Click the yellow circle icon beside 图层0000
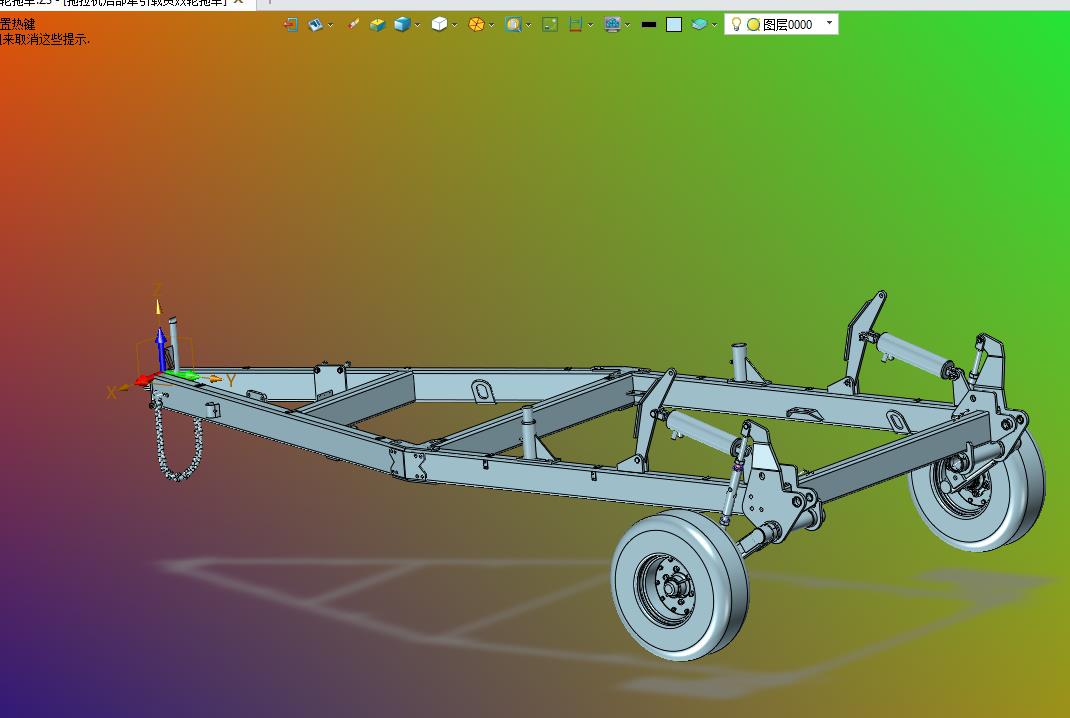 (753, 25)
